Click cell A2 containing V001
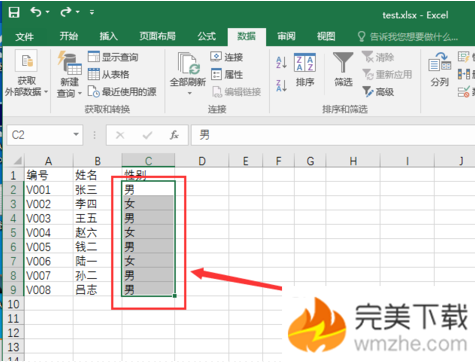Image resolution: width=475 pixels, height=362 pixels. (x=49, y=189)
